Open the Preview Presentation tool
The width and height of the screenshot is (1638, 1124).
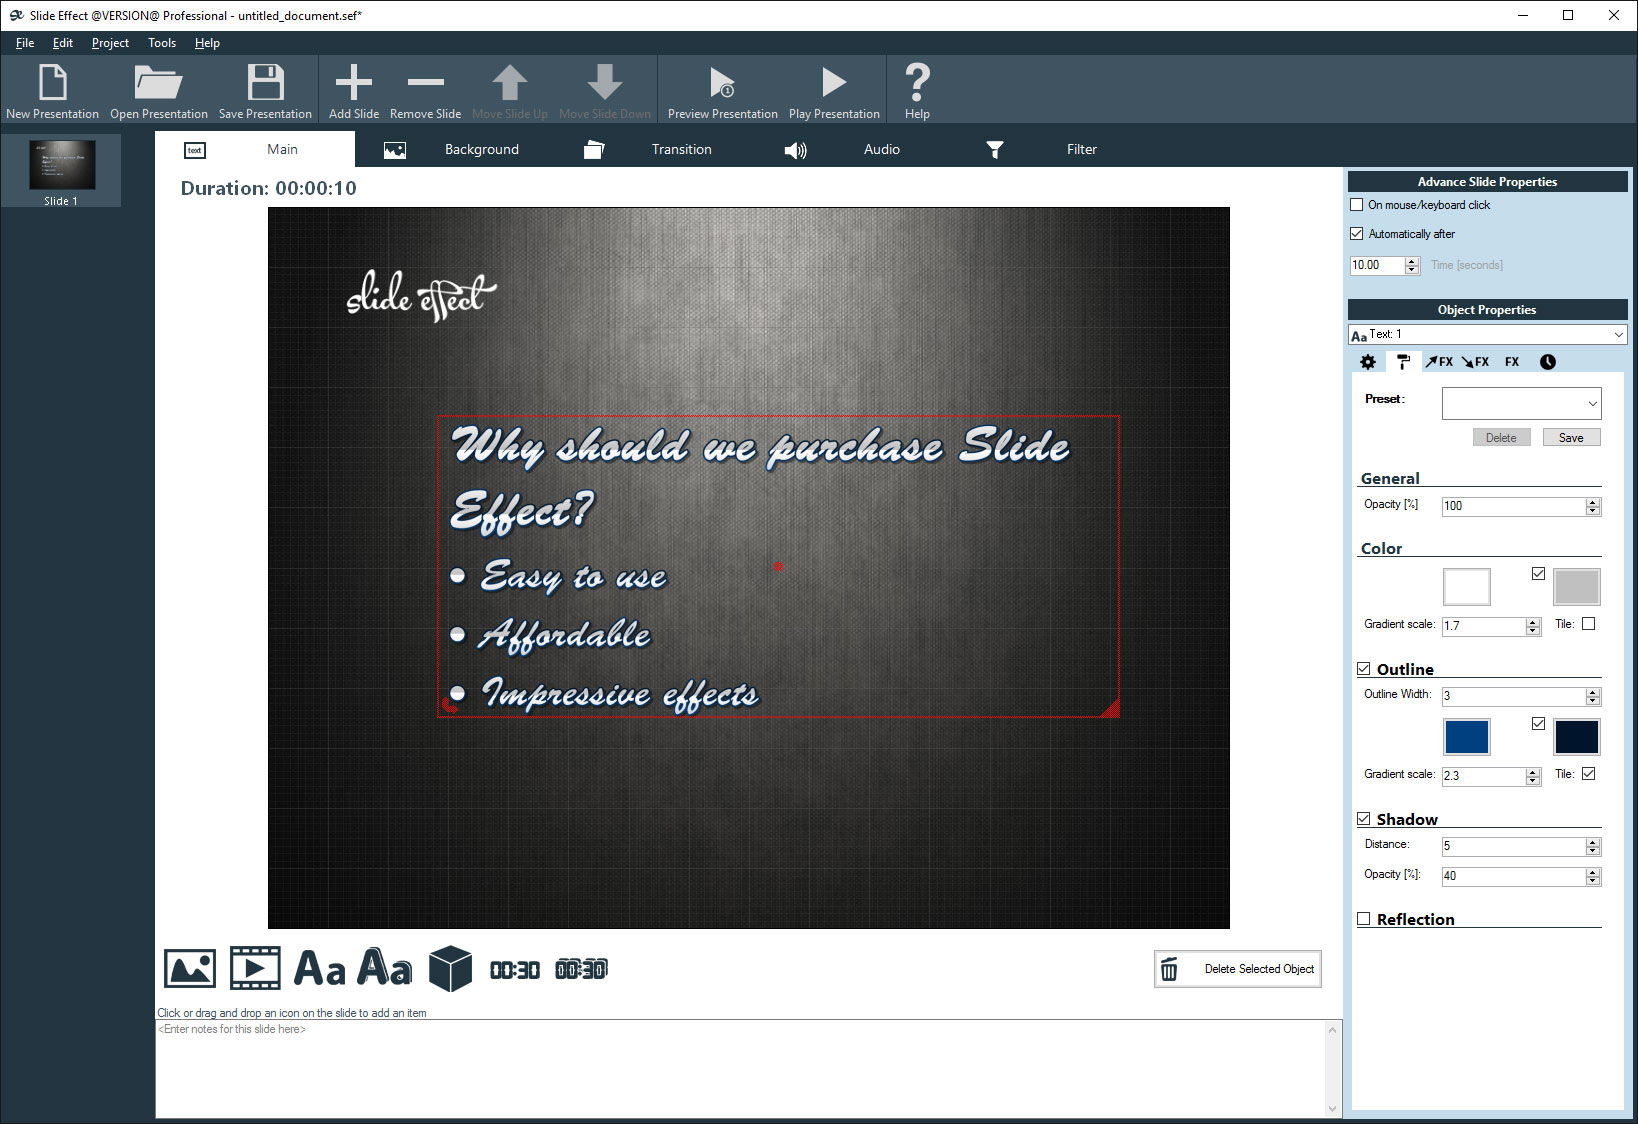tap(721, 89)
